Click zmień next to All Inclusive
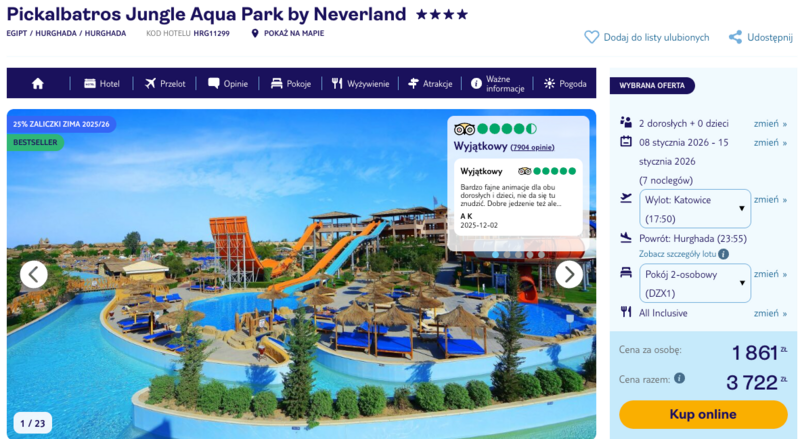800x439 pixels. [x=770, y=313]
